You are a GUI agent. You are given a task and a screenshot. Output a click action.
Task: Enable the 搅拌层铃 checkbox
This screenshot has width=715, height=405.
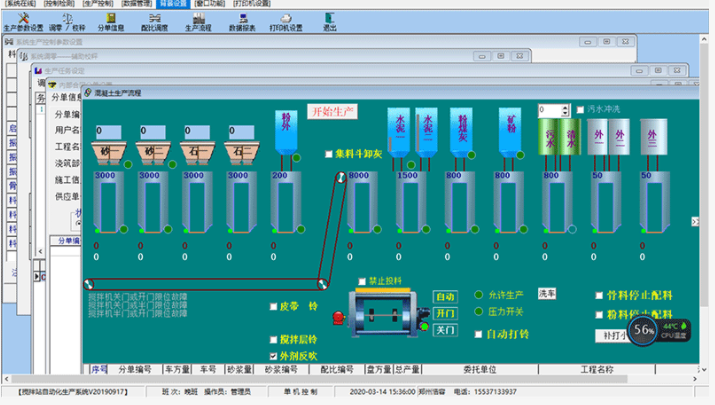coord(274,339)
